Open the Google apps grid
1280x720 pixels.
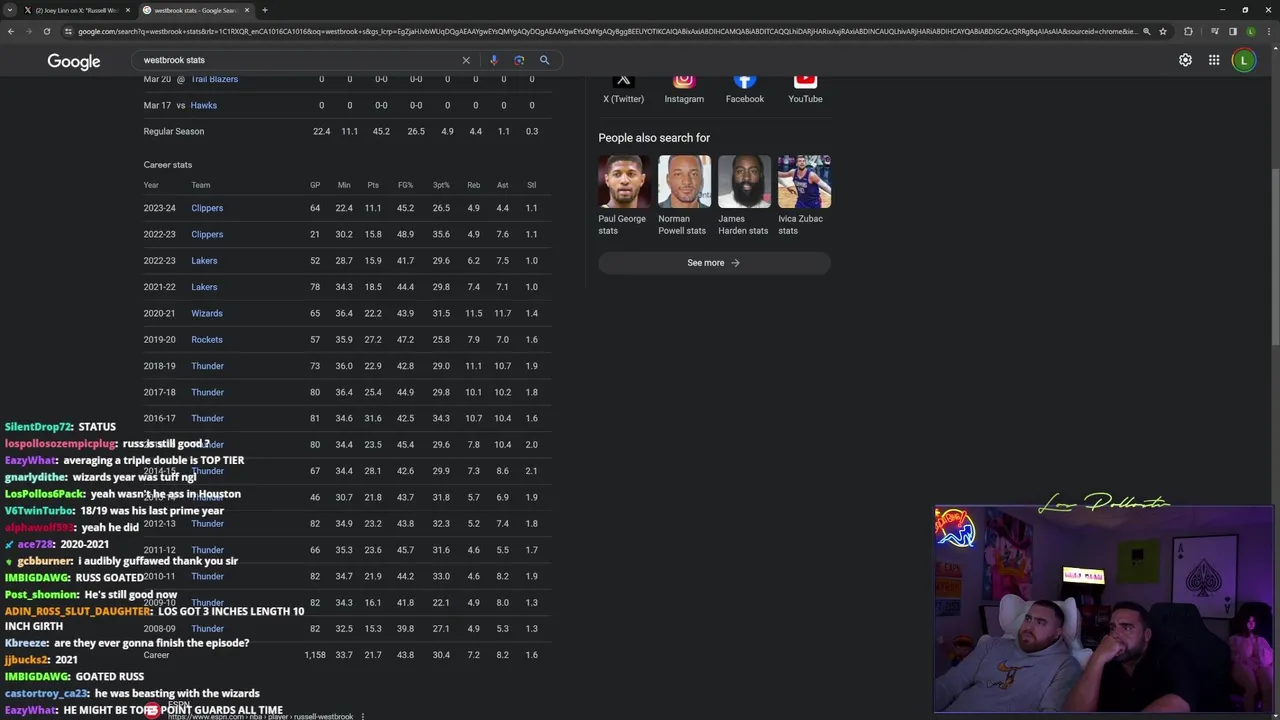click(1214, 60)
